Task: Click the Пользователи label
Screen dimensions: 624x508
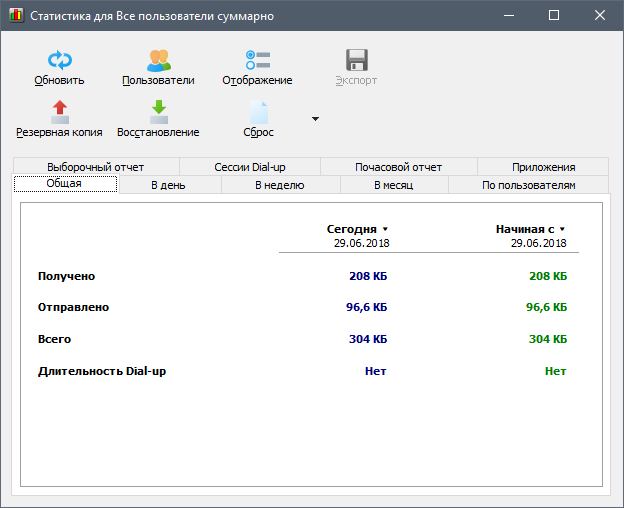Action: tap(158, 80)
